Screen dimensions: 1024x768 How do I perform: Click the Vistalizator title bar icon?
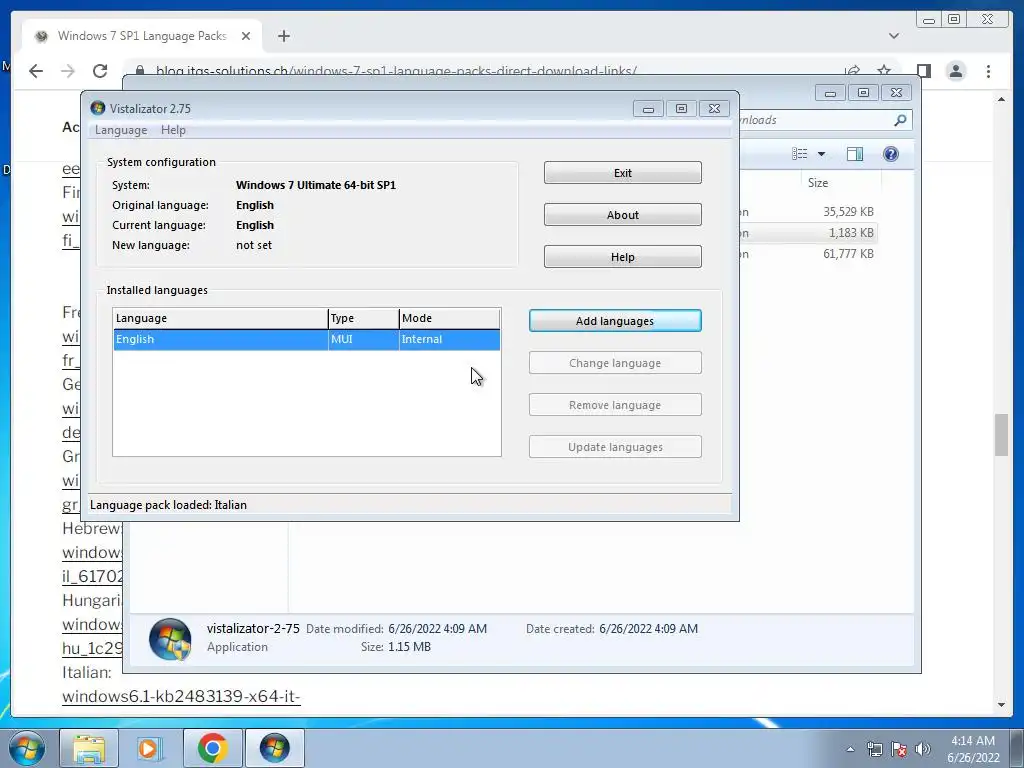pos(98,108)
